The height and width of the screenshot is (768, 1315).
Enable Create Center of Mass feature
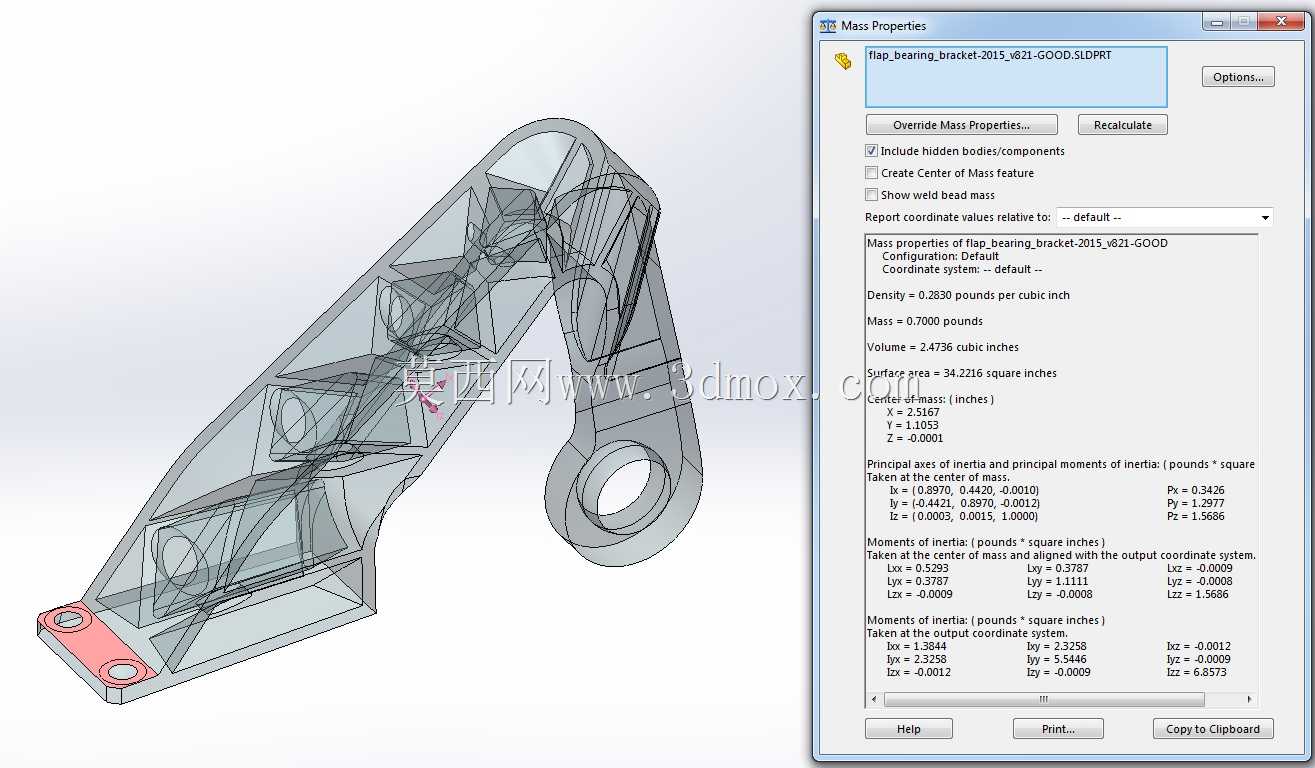coord(871,173)
